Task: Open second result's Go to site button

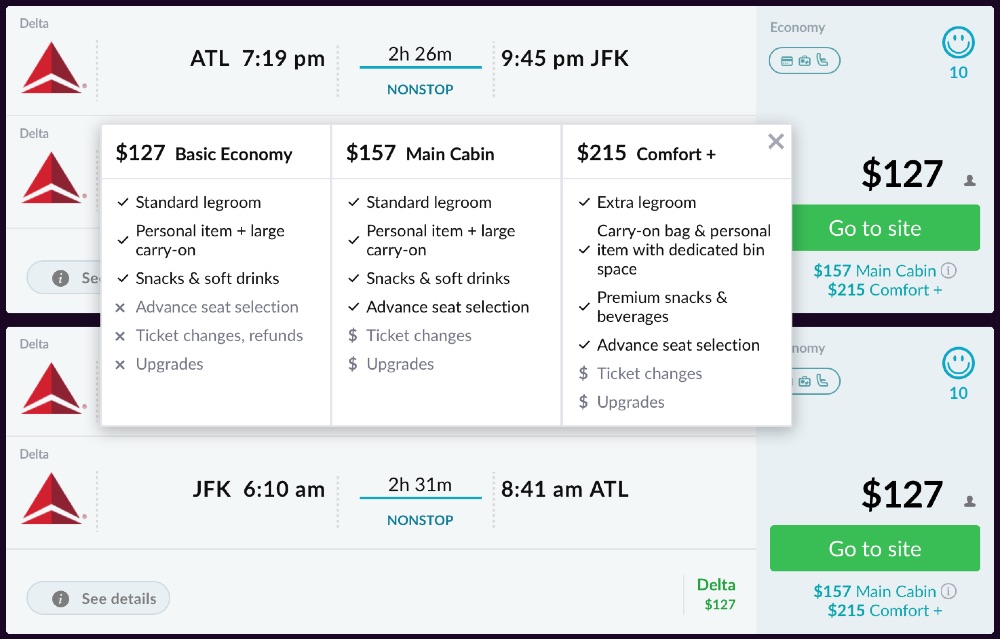Action: (x=874, y=549)
